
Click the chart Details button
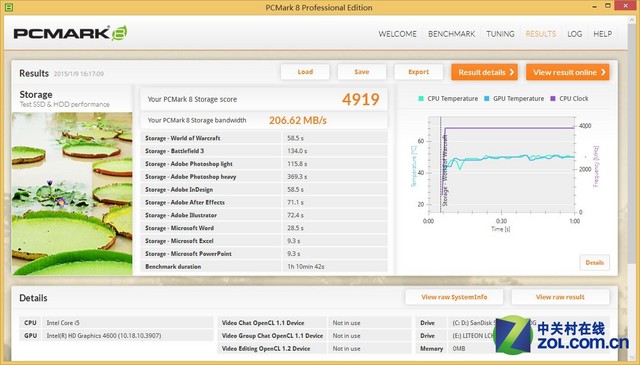(594, 263)
